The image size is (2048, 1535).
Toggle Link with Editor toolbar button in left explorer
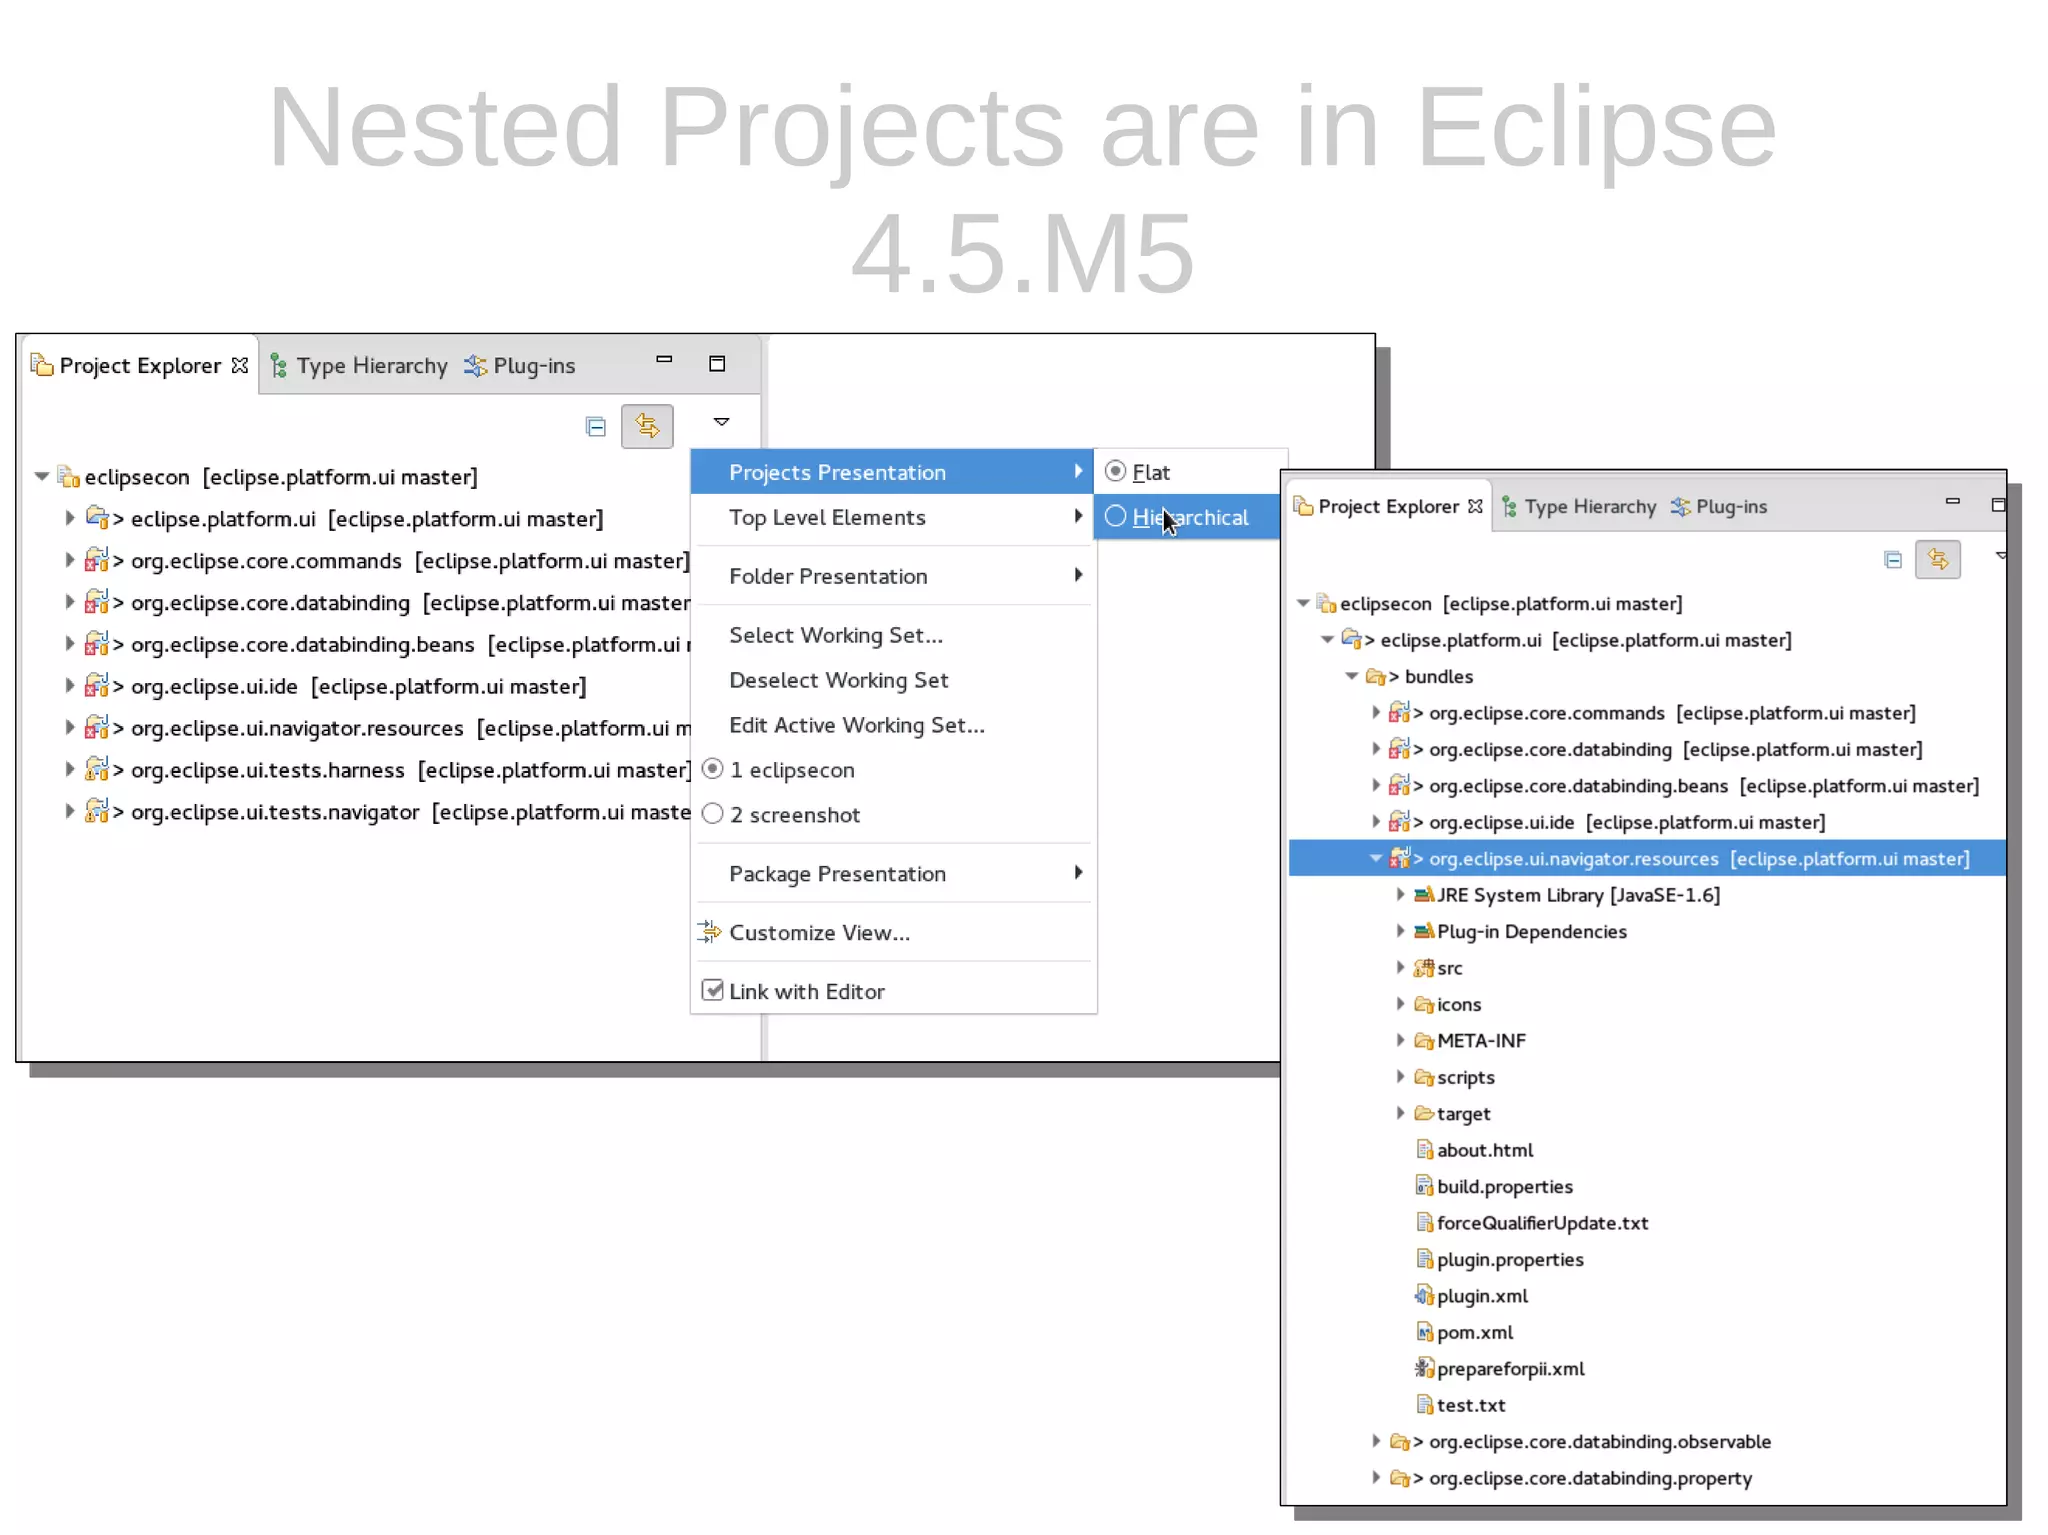coord(647,427)
